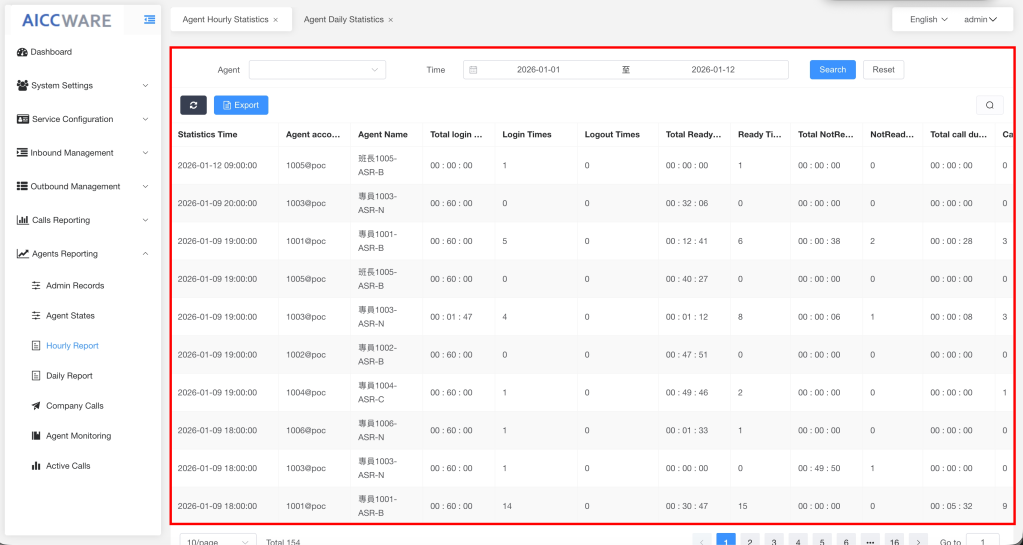
Task: Open Company Calls in the sidebar
Action: (x=74, y=406)
